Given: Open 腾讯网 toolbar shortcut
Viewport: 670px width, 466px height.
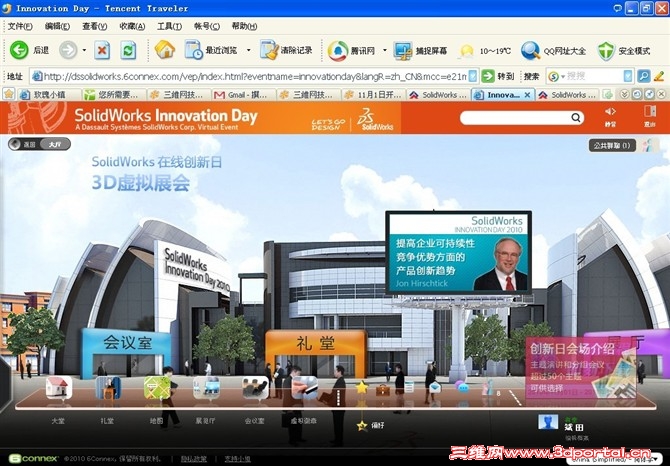Looking at the screenshot, I should tap(351, 51).
